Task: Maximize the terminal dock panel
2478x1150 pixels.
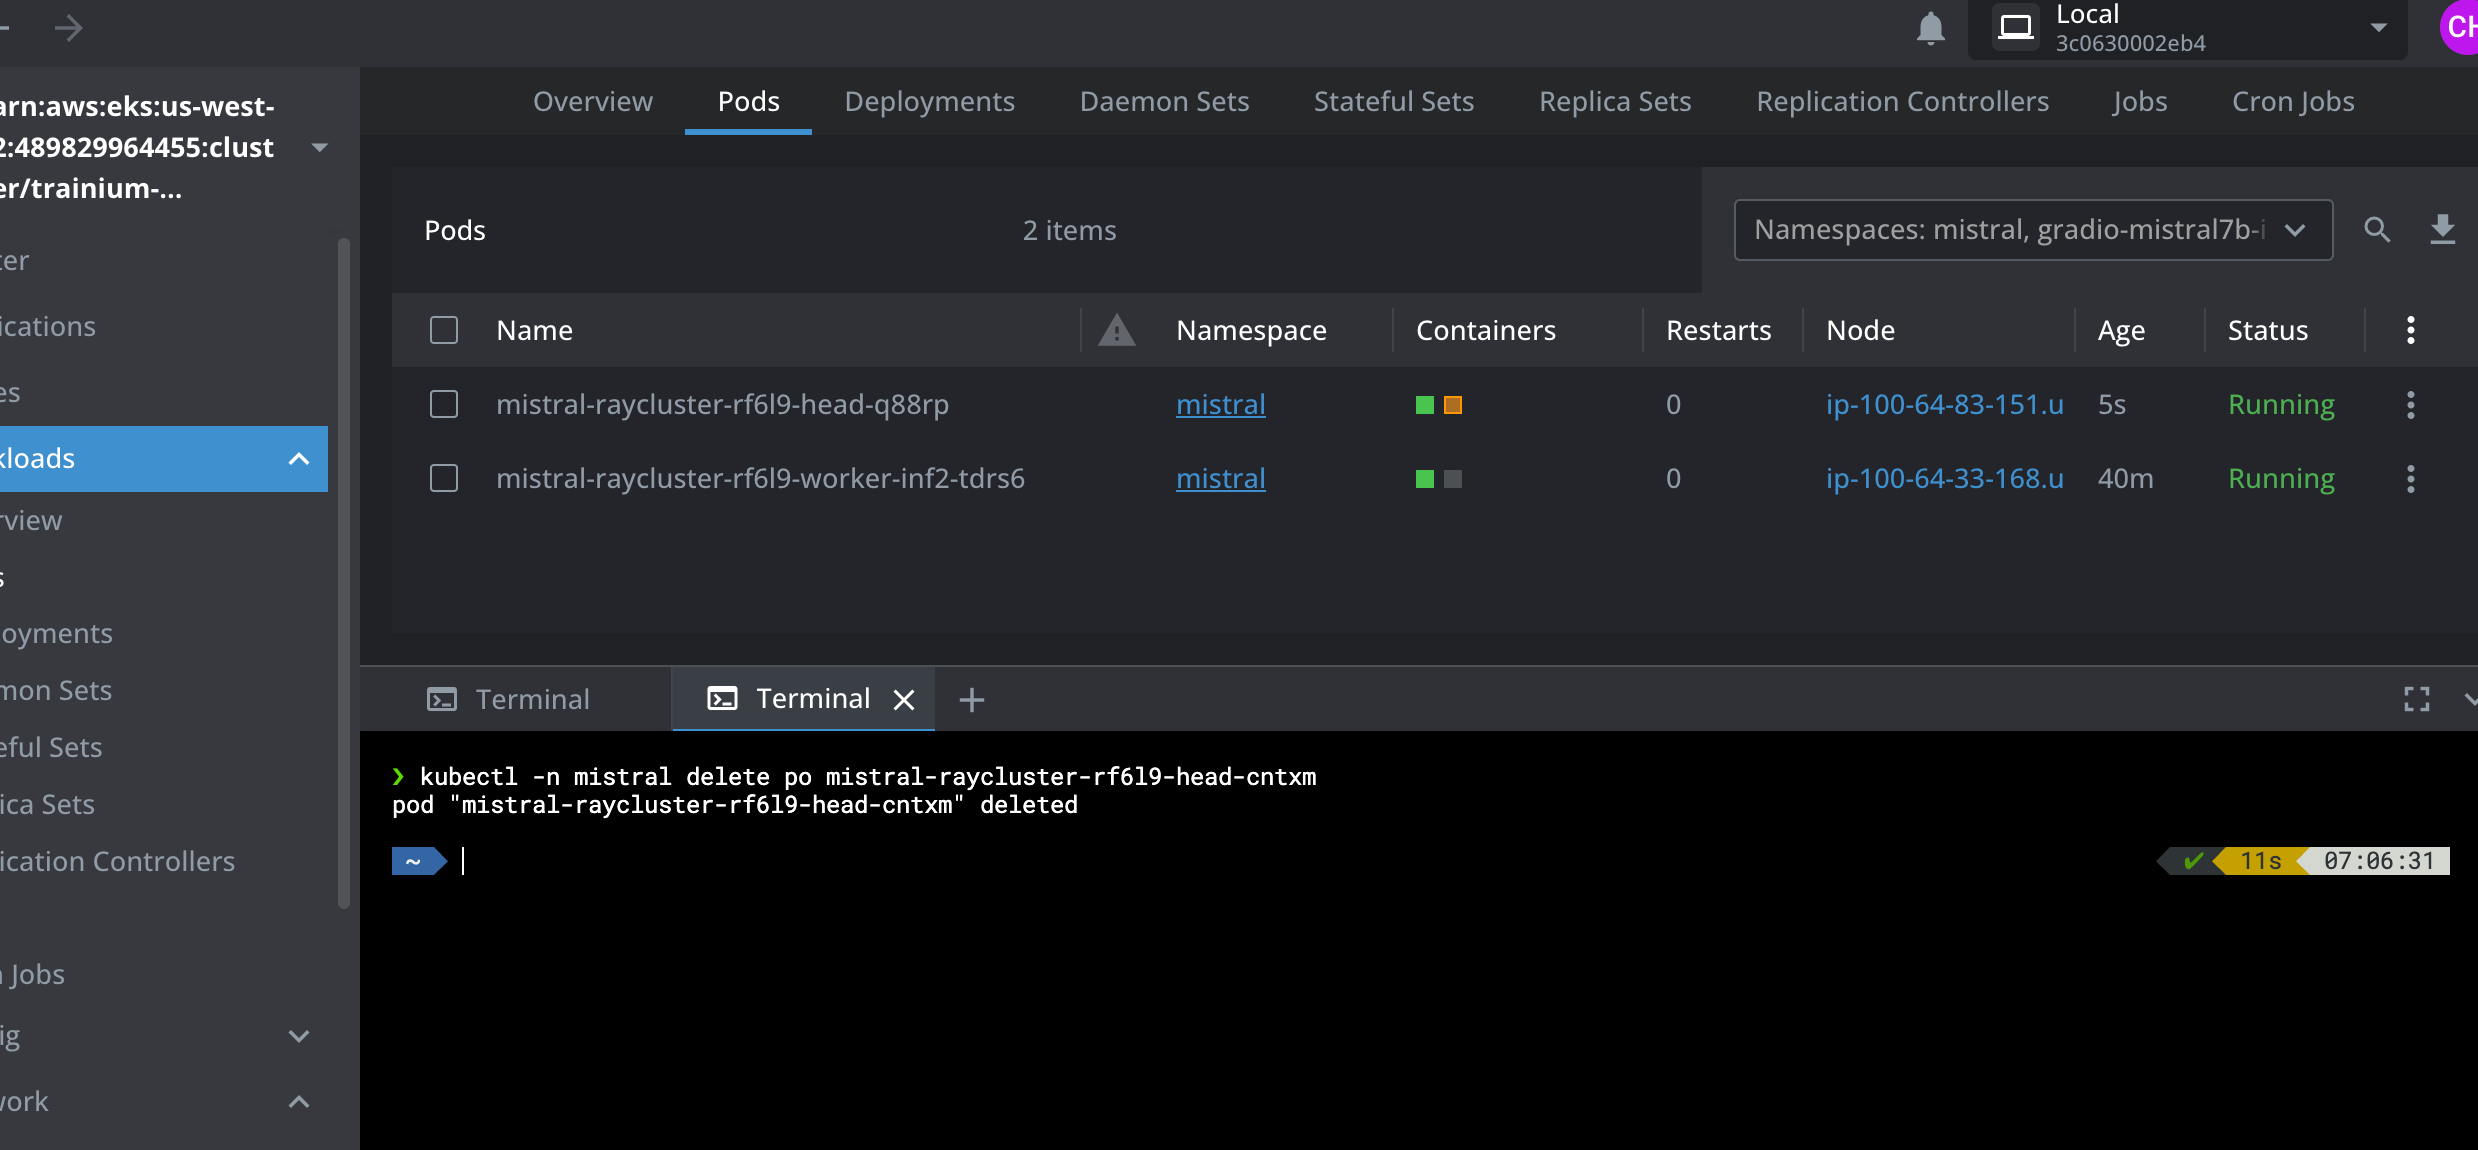Action: tap(2416, 700)
